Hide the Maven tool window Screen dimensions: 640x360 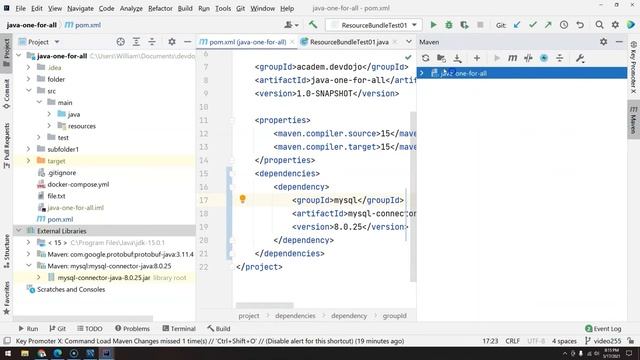coord(619,42)
